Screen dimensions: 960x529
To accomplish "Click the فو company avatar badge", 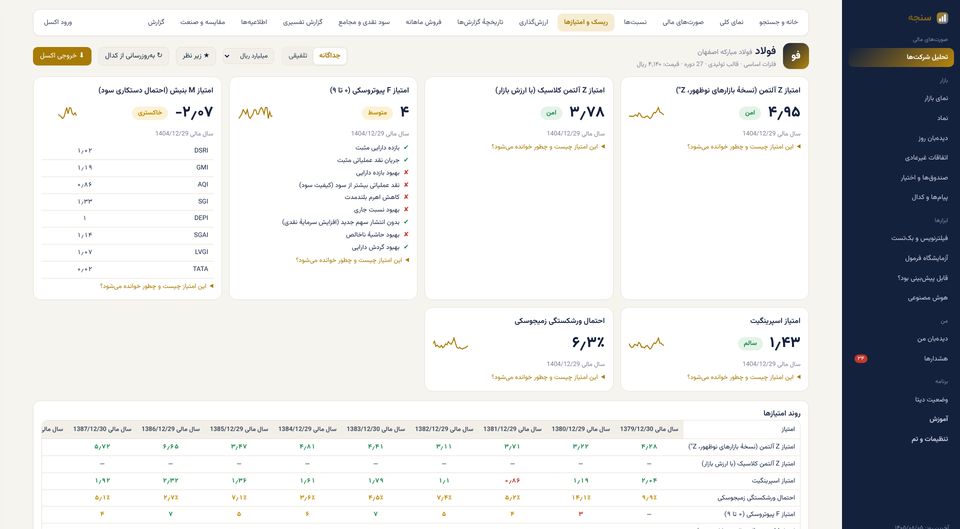I will [795, 56].
